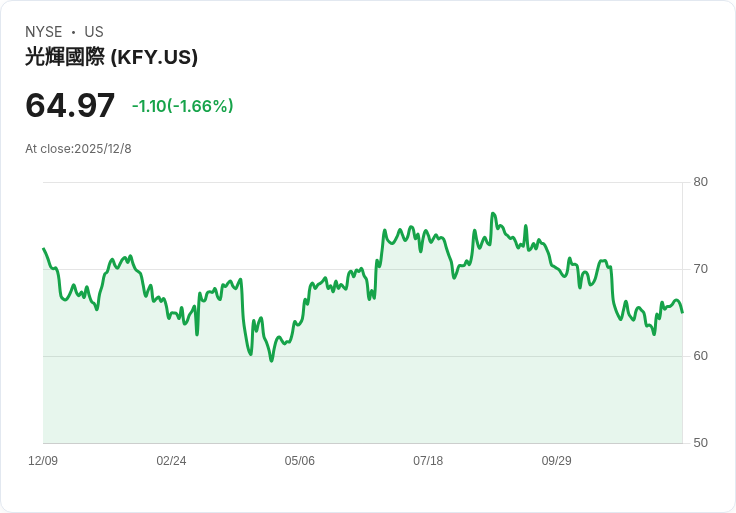Image resolution: width=736 pixels, height=513 pixels.
Task: Click the latest point ending the price line
Action: pyautogui.click(x=682, y=312)
